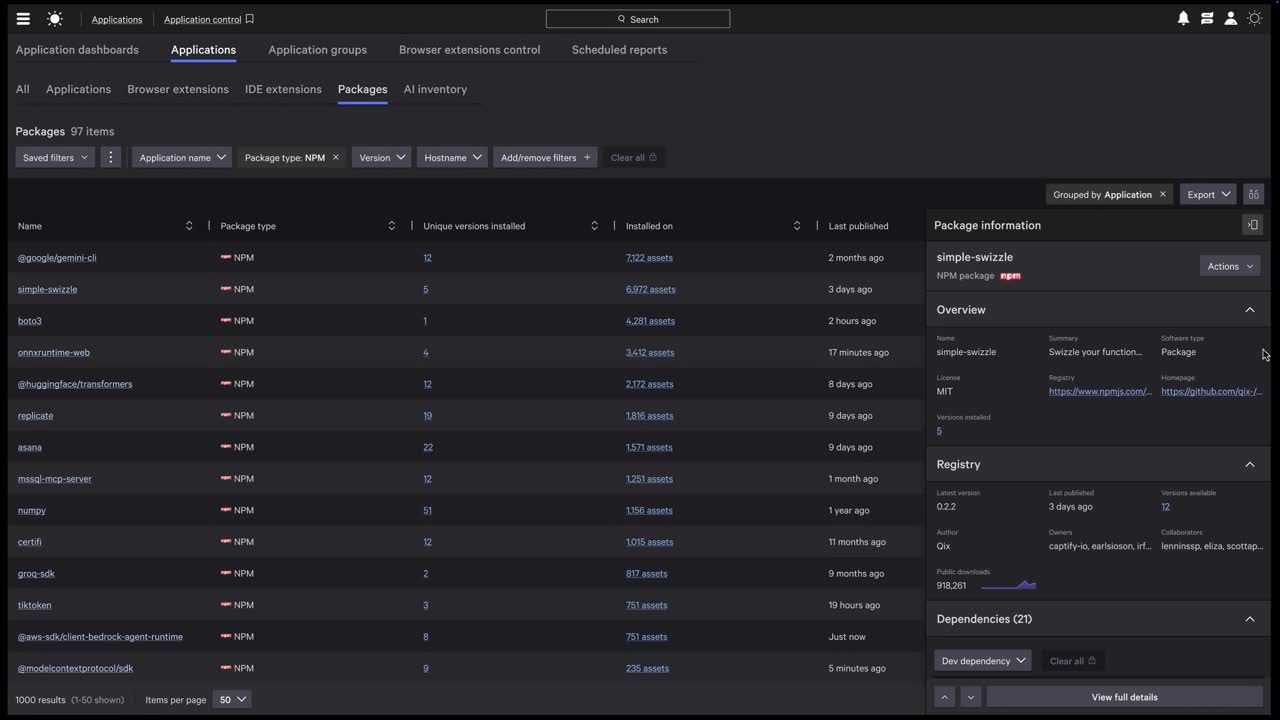Open column layout settings icon
The height and width of the screenshot is (720, 1280).
pos(1253,195)
